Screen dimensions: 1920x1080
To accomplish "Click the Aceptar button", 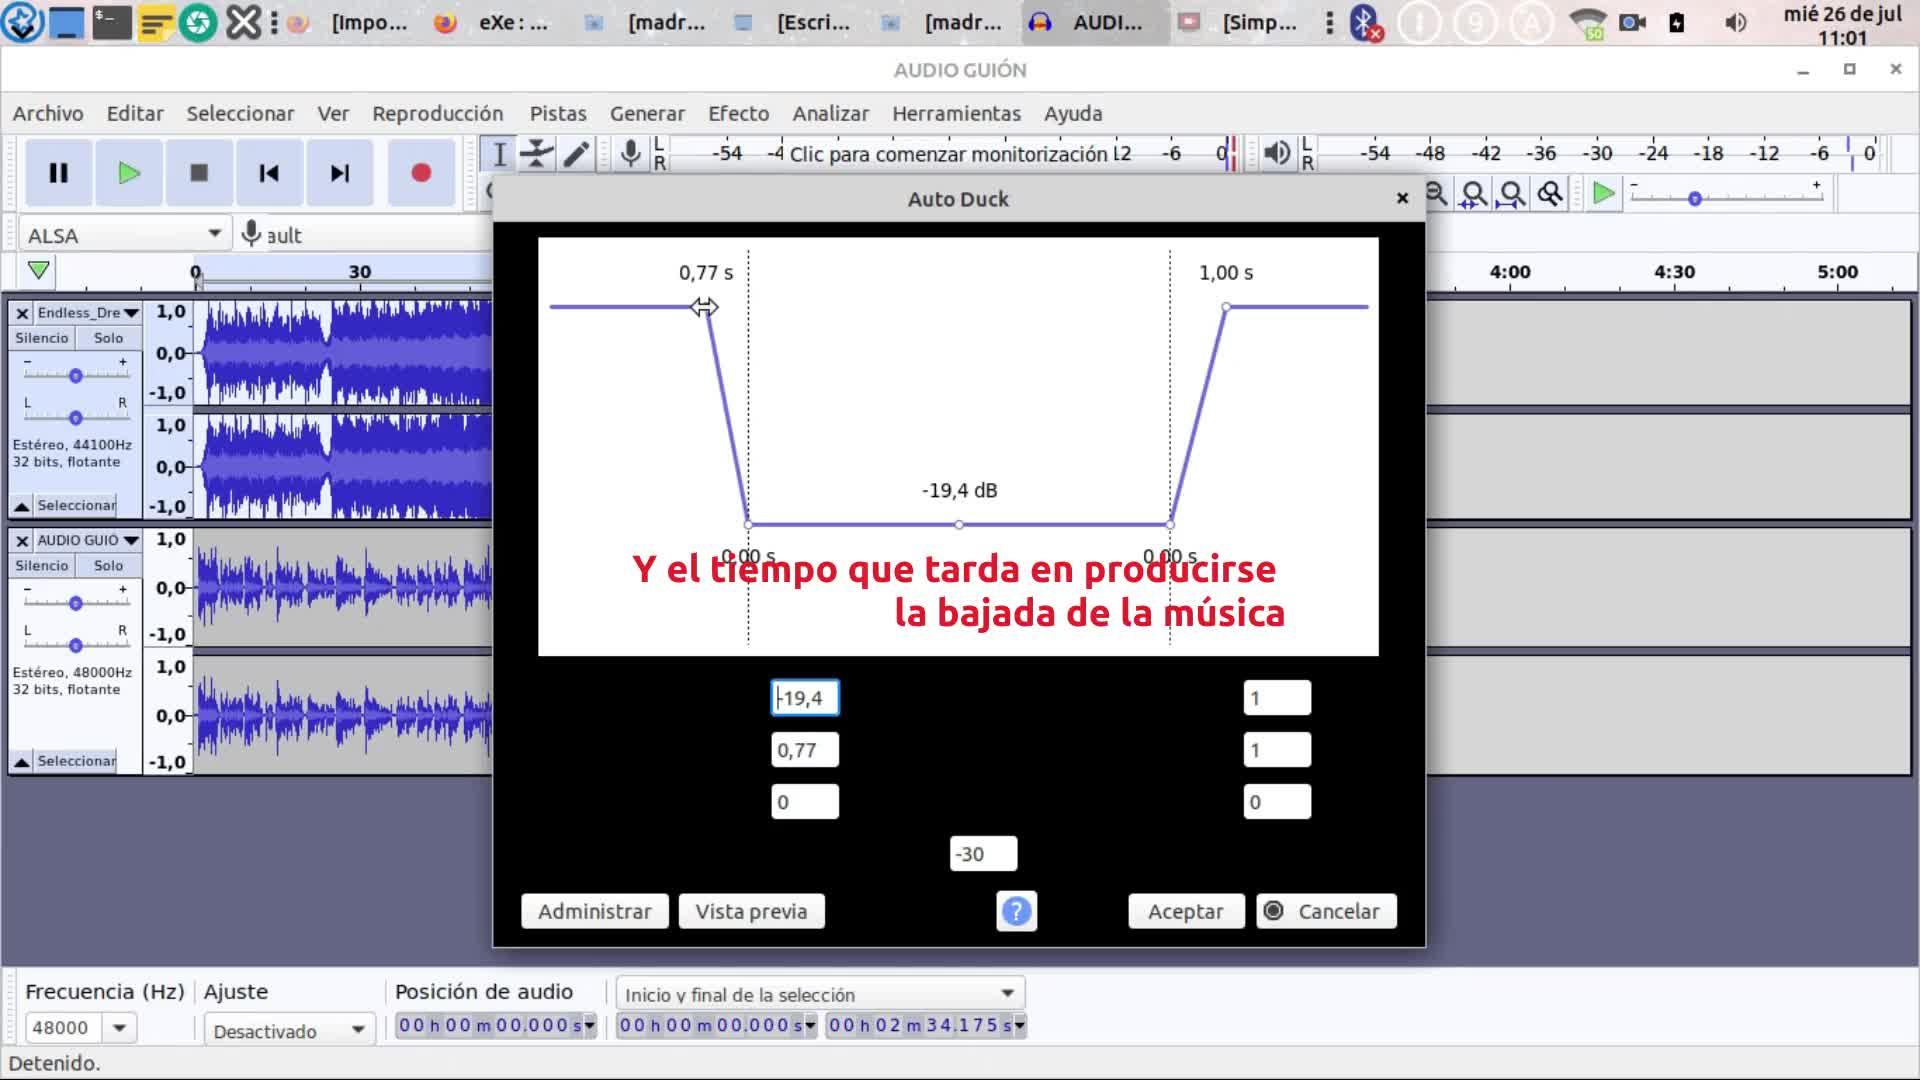I will click(x=1185, y=911).
